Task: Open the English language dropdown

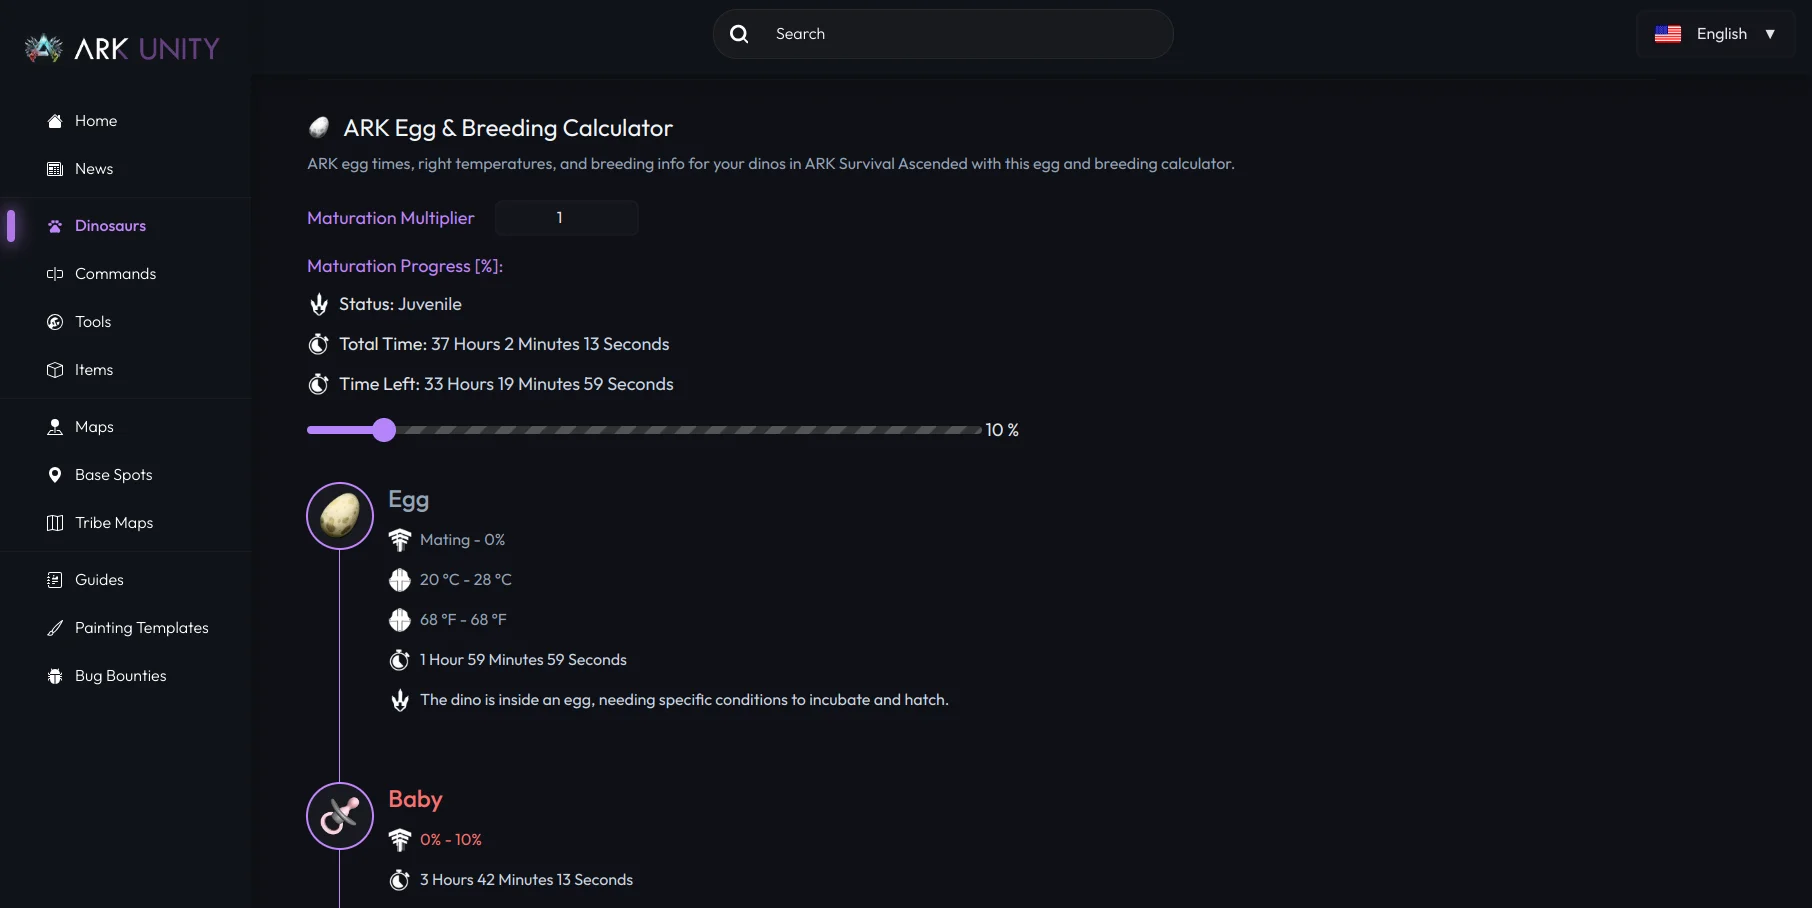Action: coord(1715,34)
